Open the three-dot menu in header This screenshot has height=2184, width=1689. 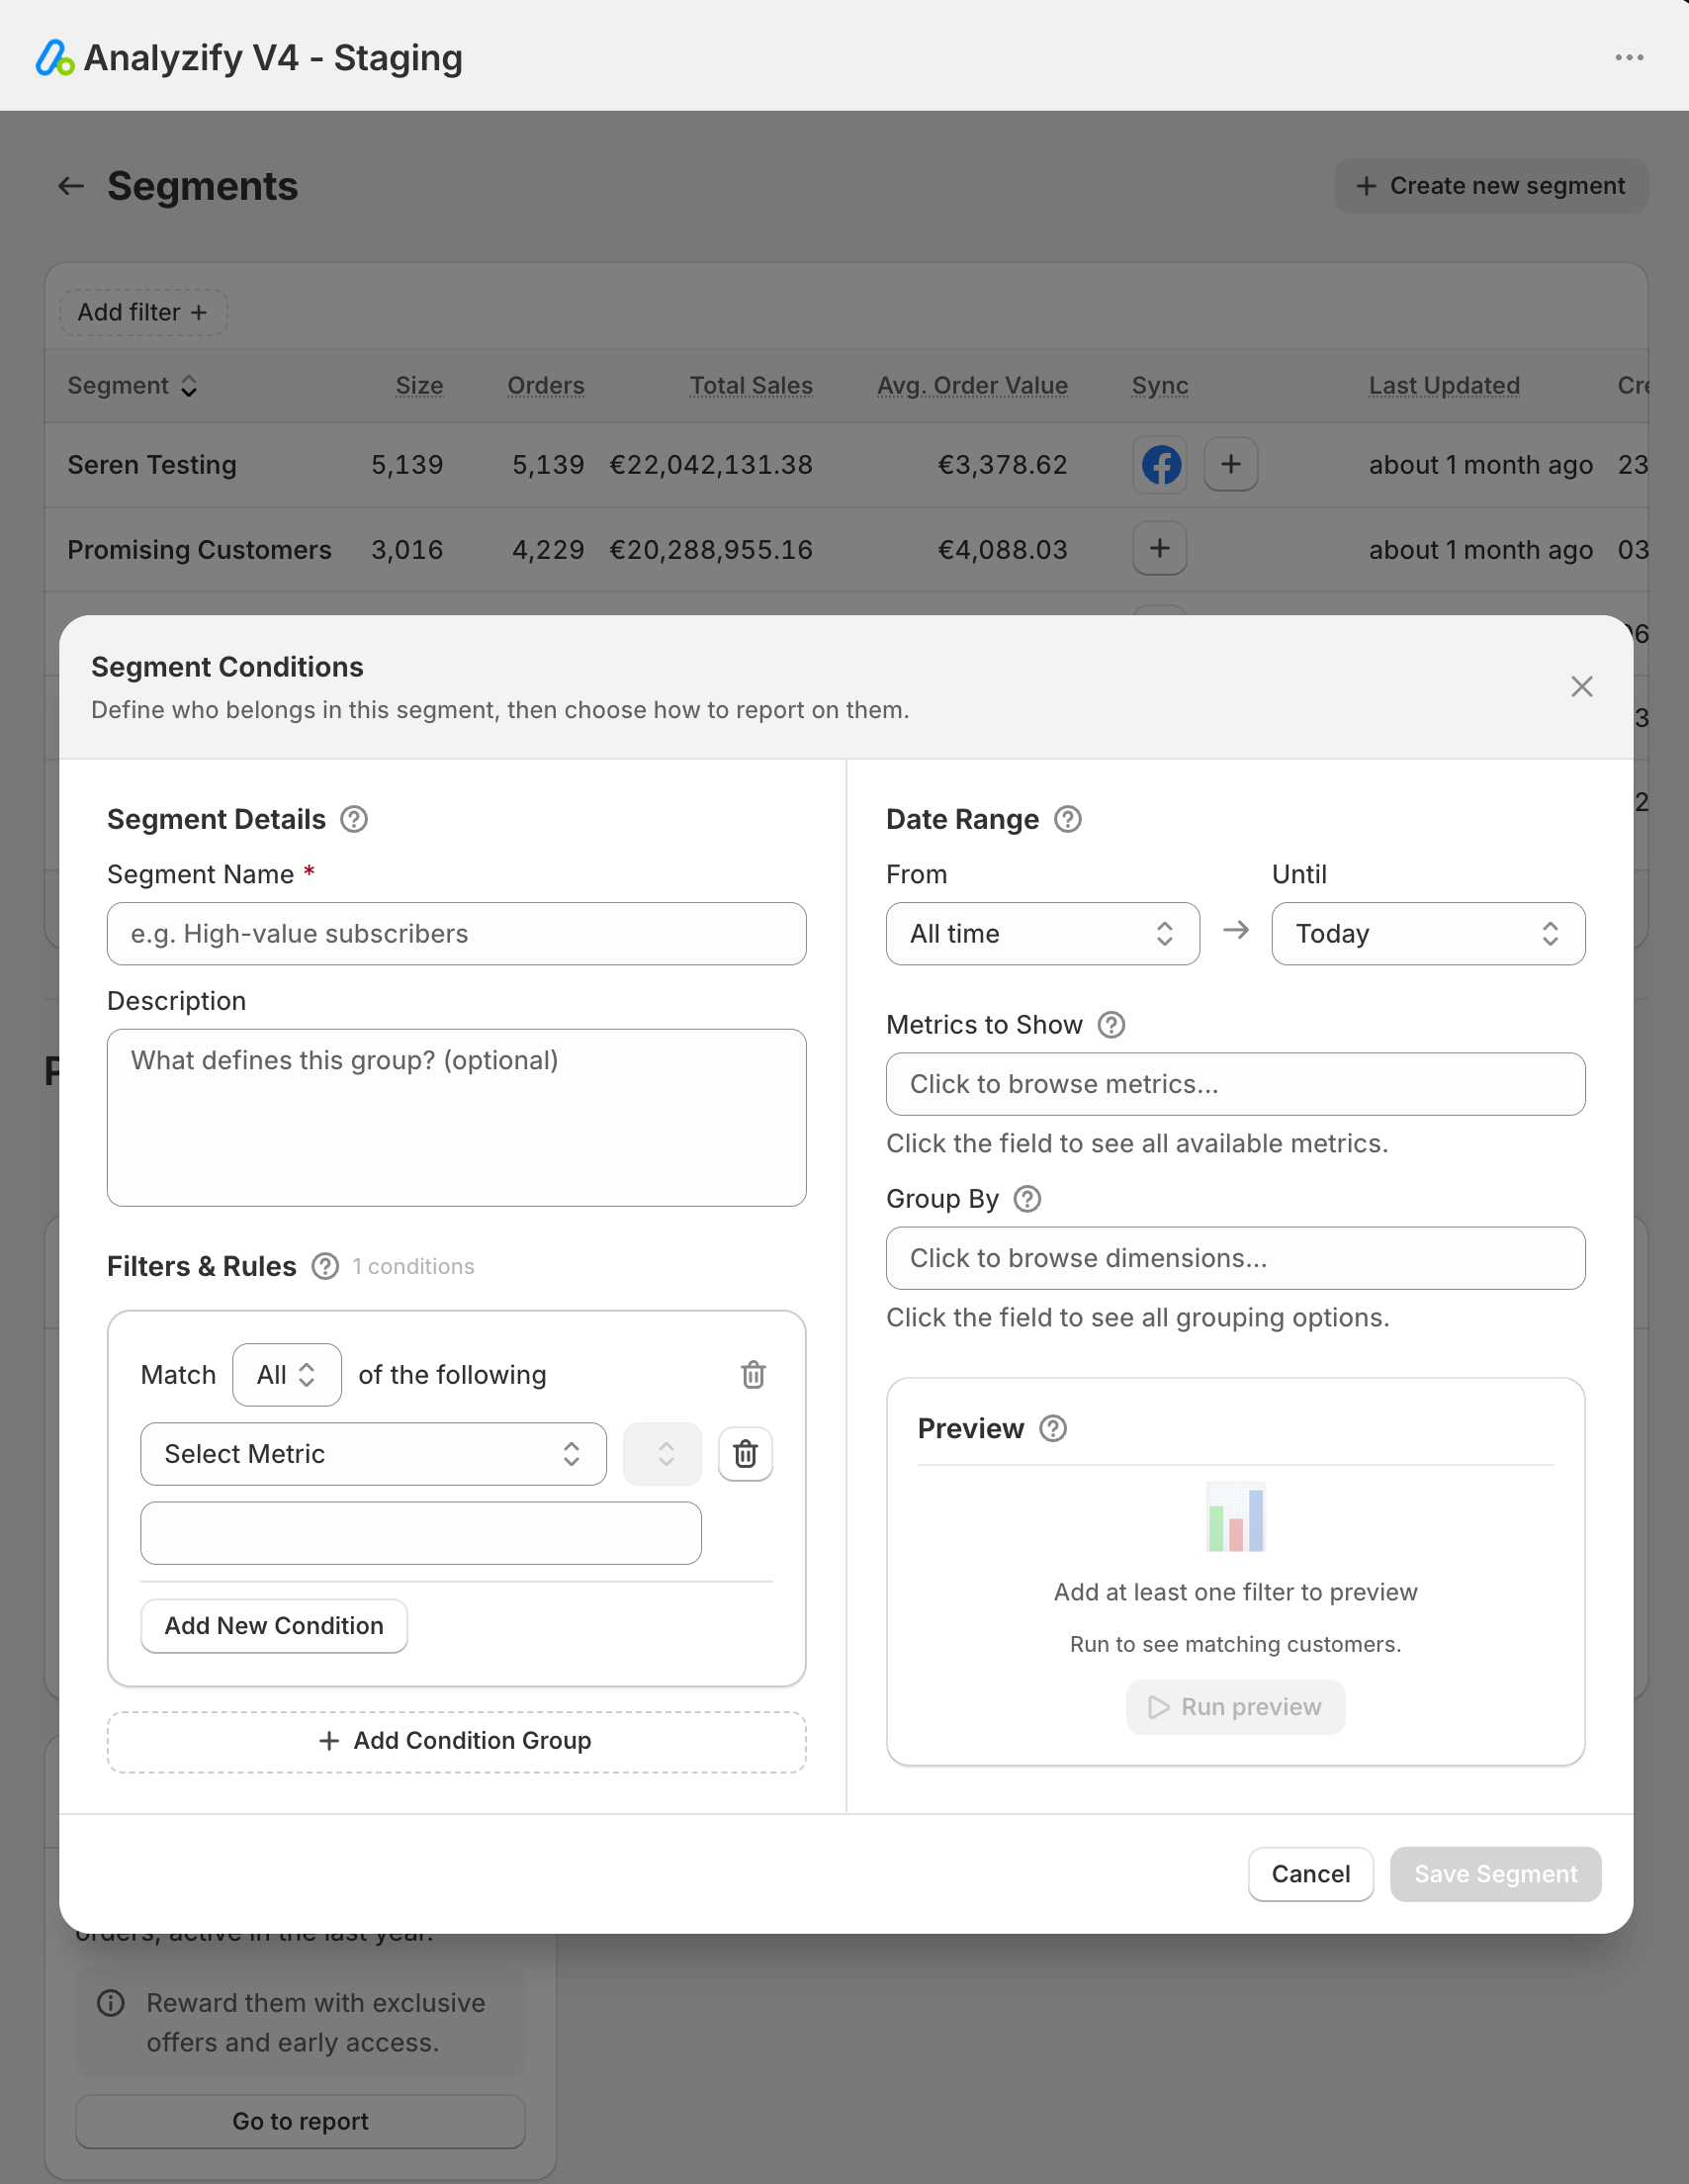point(1629,58)
